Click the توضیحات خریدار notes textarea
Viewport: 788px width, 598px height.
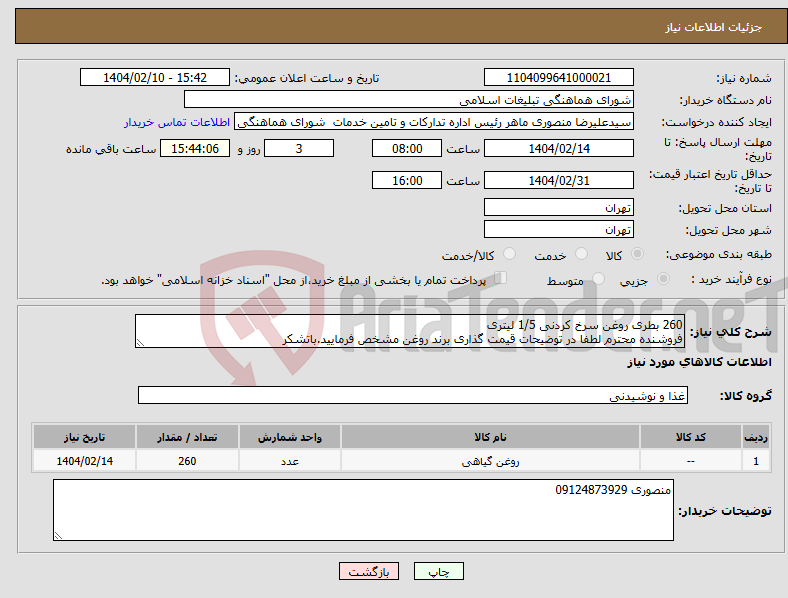[x=363, y=510]
